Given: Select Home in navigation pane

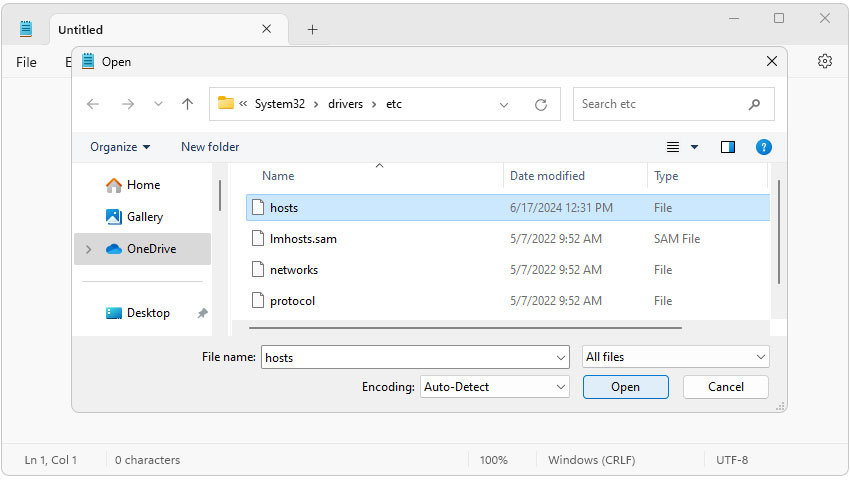Looking at the screenshot, I should click(x=143, y=185).
